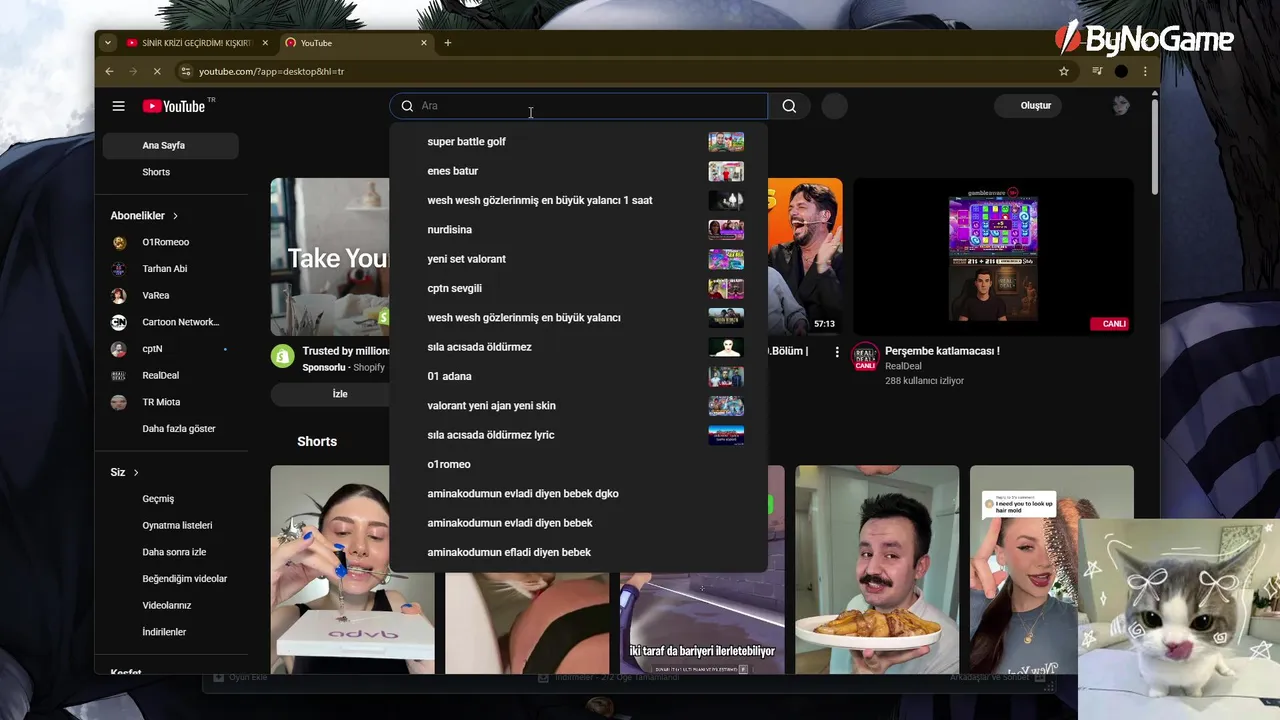Bookmark this page with the star icon

[x=1064, y=71]
